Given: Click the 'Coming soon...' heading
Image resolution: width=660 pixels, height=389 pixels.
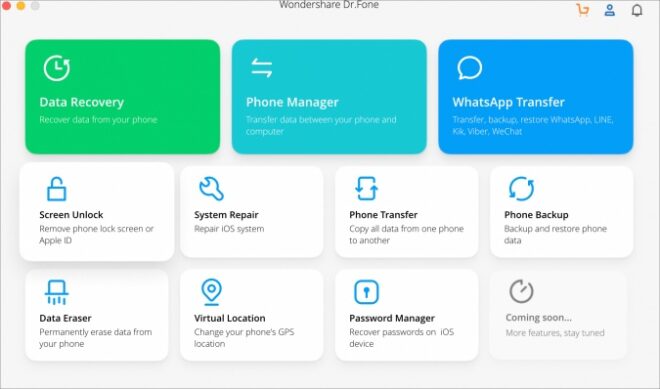Looking at the screenshot, I should (x=538, y=317).
